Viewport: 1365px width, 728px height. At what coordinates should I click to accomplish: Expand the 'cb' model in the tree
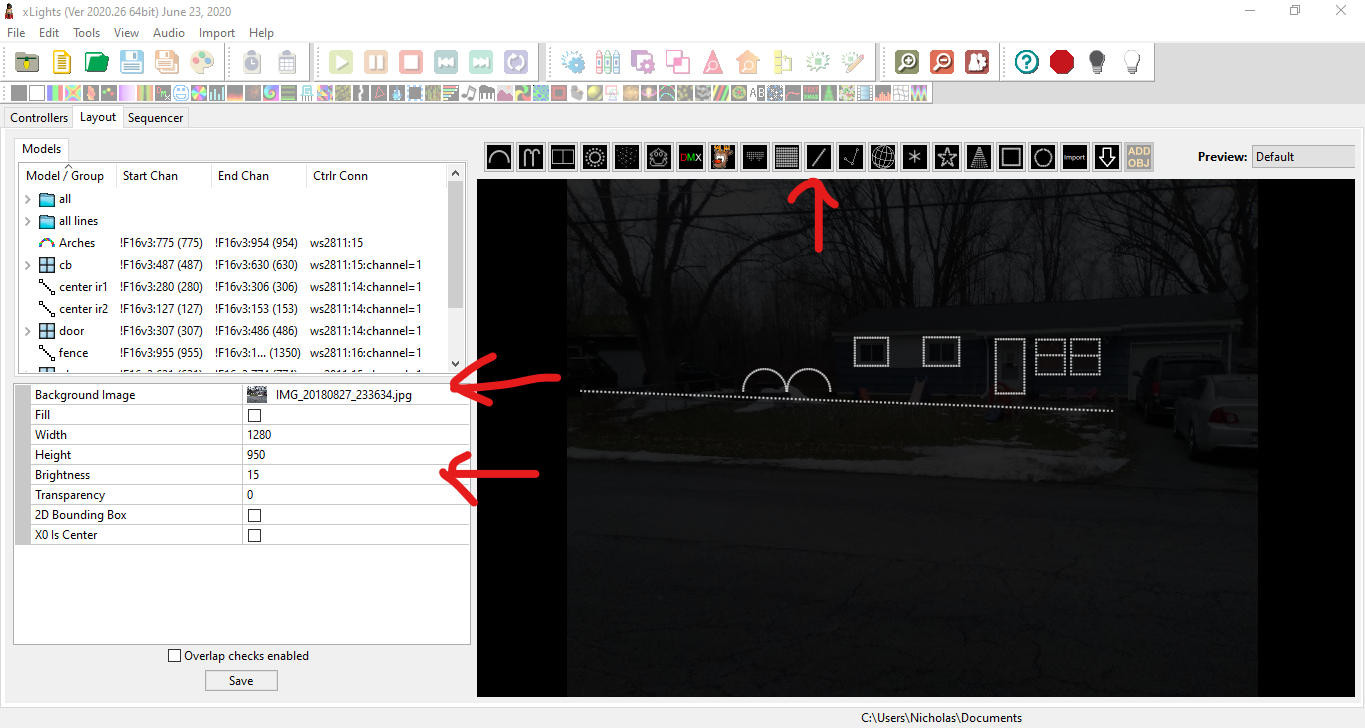click(27, 264)
